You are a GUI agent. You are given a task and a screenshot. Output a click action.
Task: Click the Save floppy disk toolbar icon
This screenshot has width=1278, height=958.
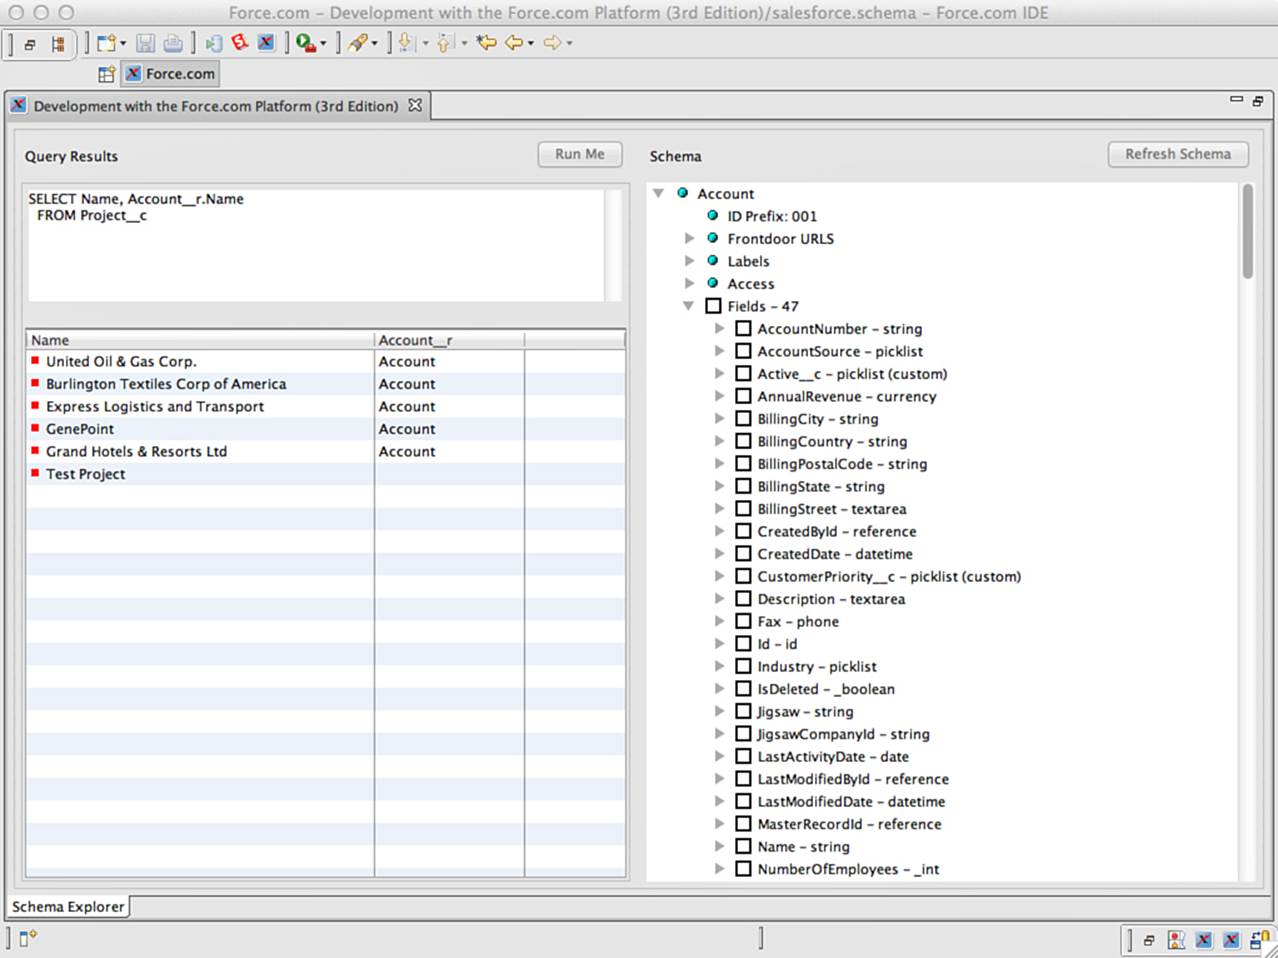(146, 43)
